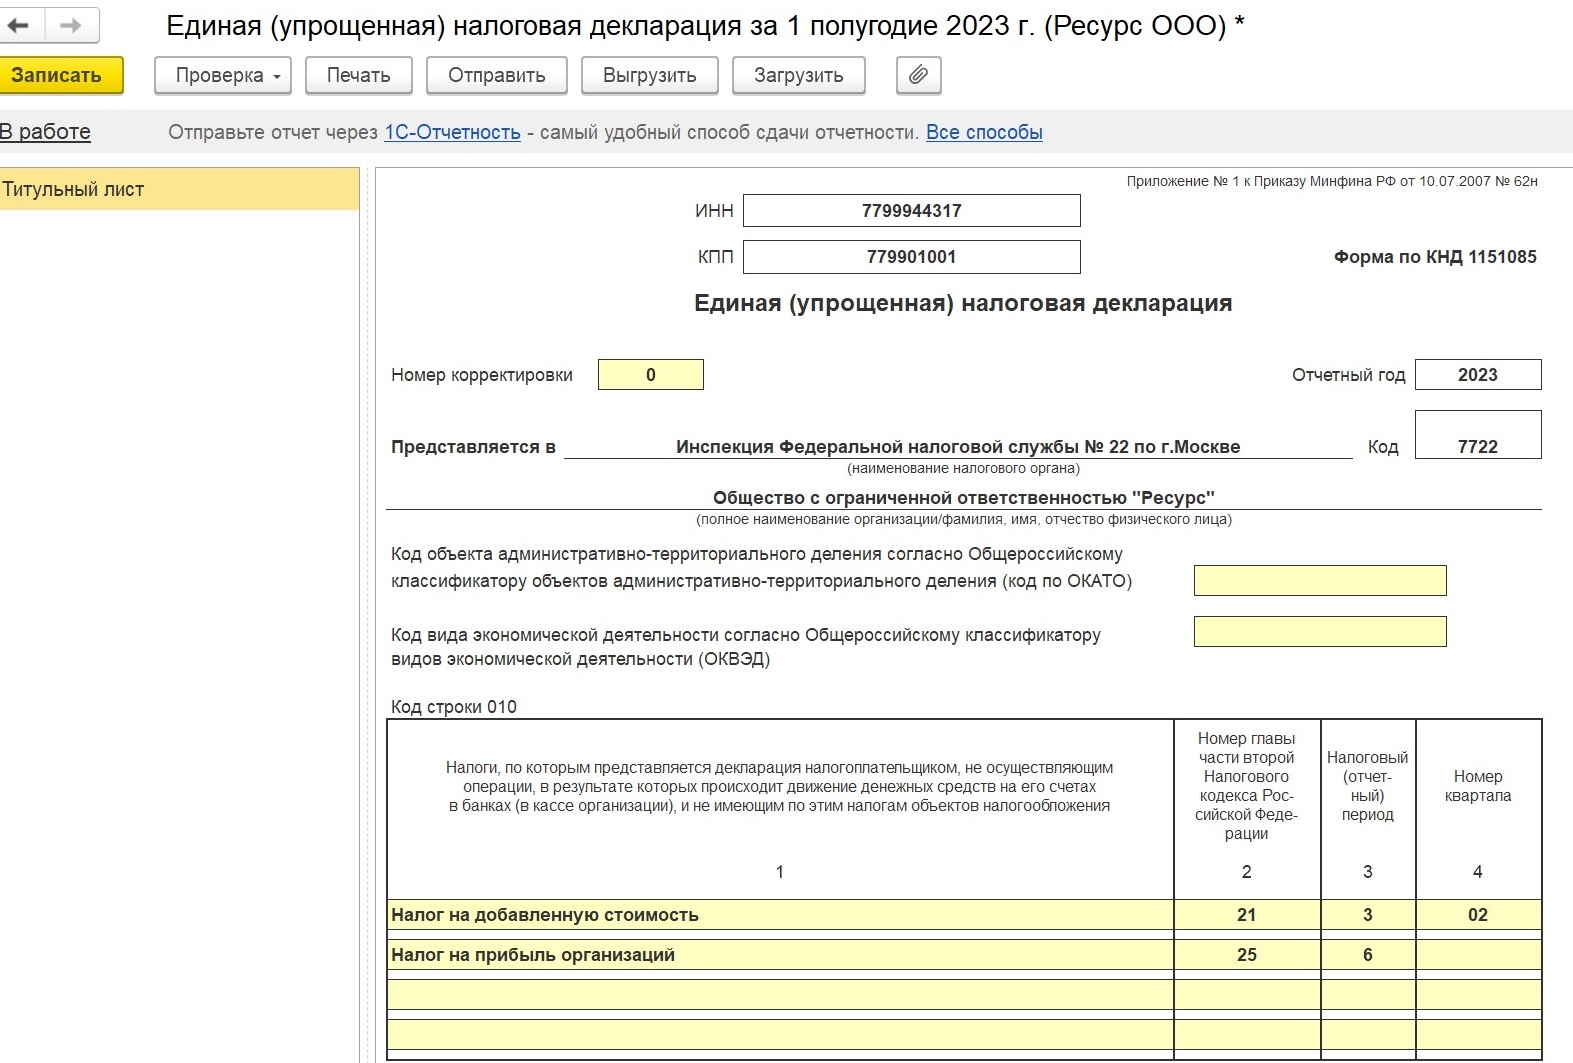The image size is (1573, 1063).
Task: Click the Код строки 010 label
Action: (454, 707)
